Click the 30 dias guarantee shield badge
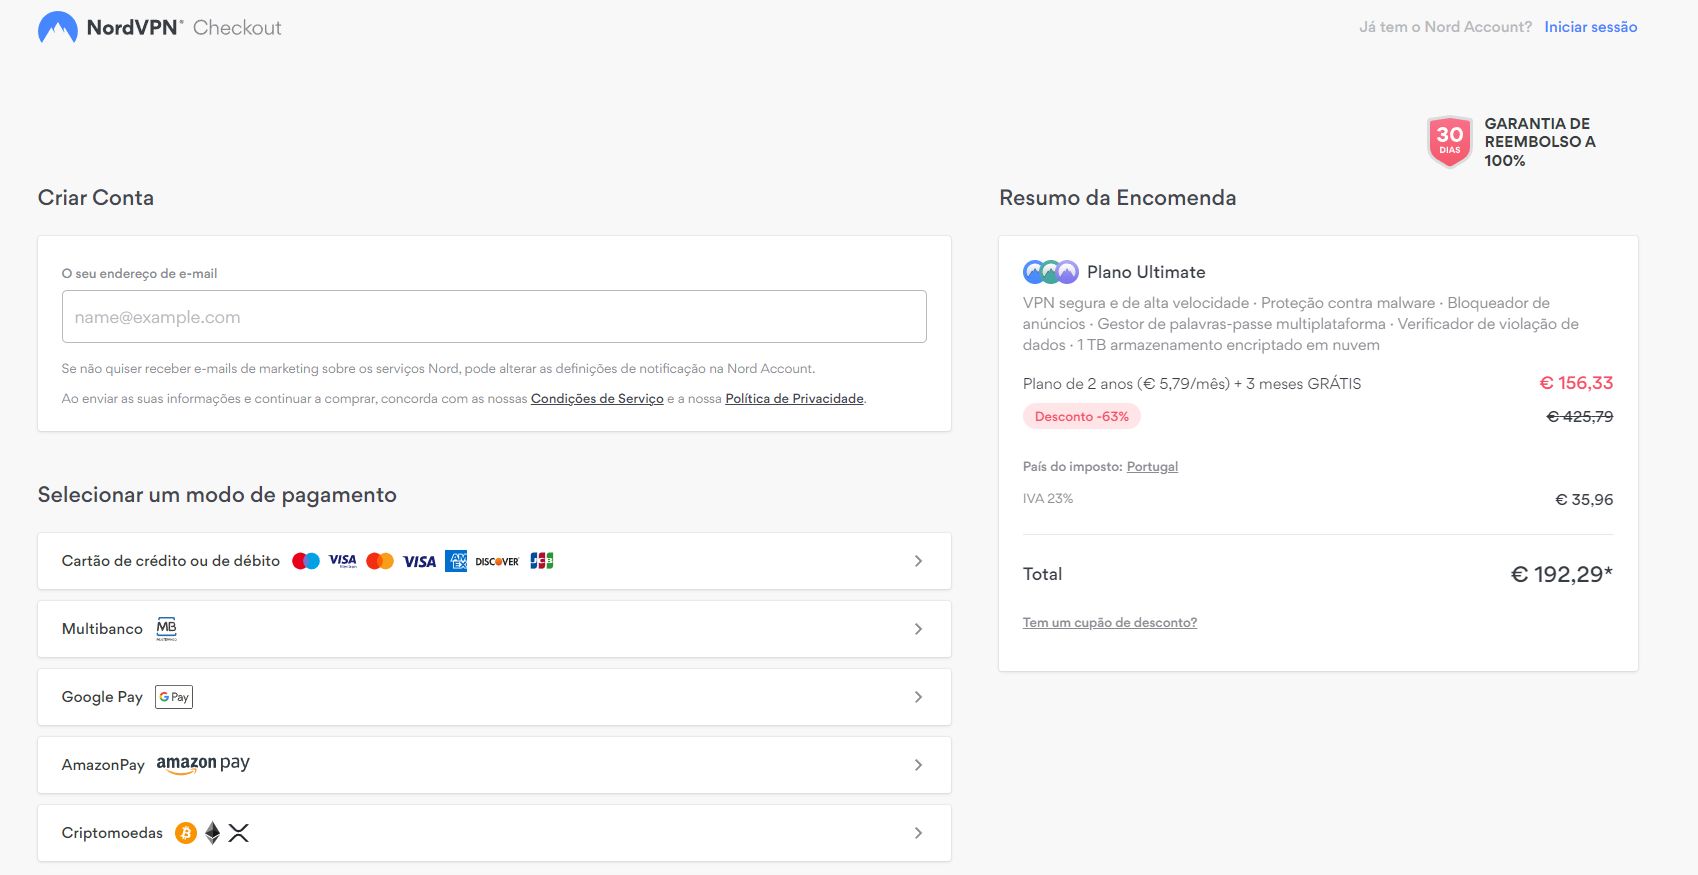The height and width of the screenshot is (875, 1698). pos(1450,141)
